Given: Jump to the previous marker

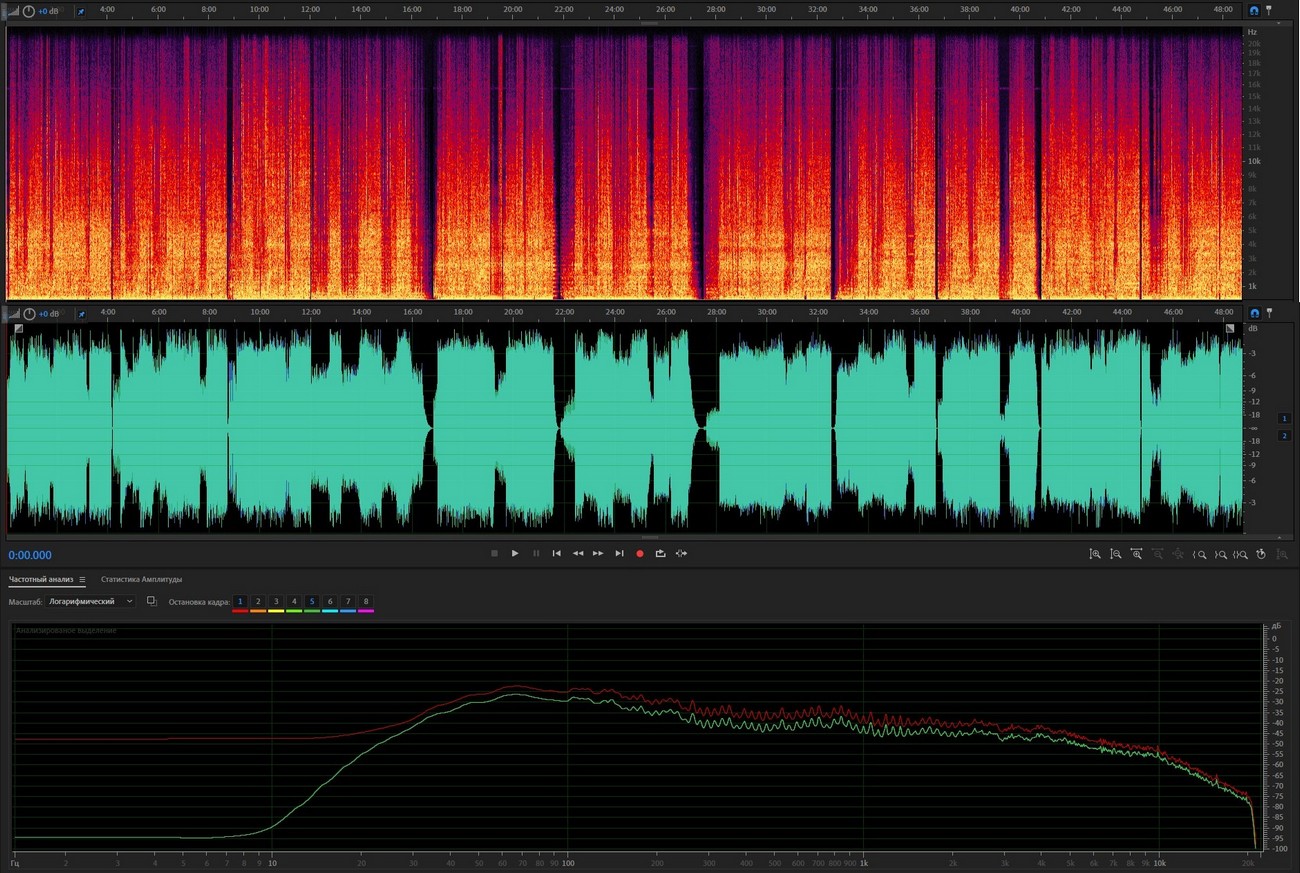Looking at the screenshot, I should point(557,553).
